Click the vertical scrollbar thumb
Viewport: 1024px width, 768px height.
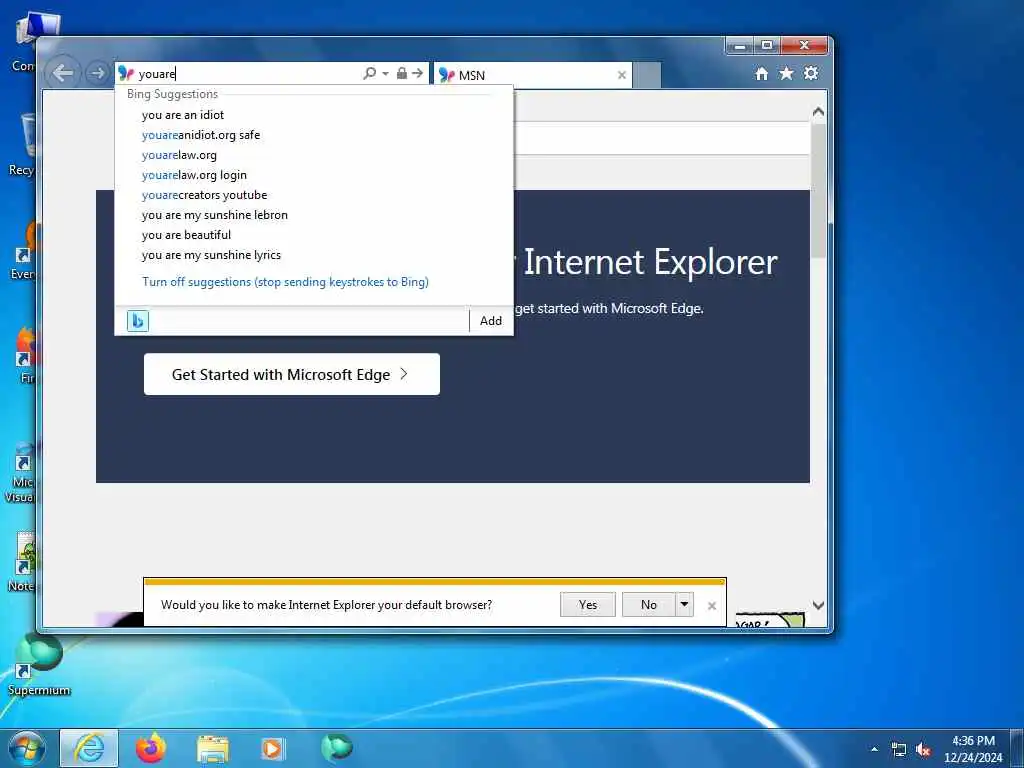click(818, 191)
